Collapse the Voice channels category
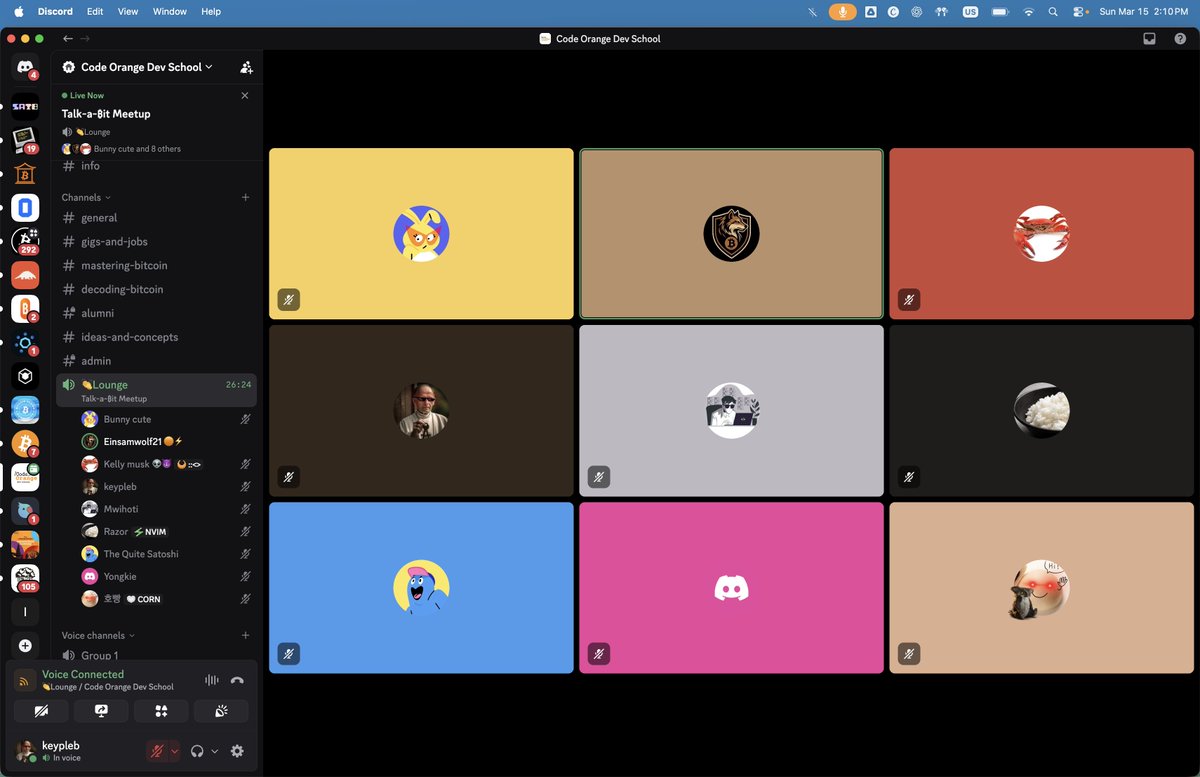Image resolution: width=1200 pixels, height=777 pixels. point(97,636)
